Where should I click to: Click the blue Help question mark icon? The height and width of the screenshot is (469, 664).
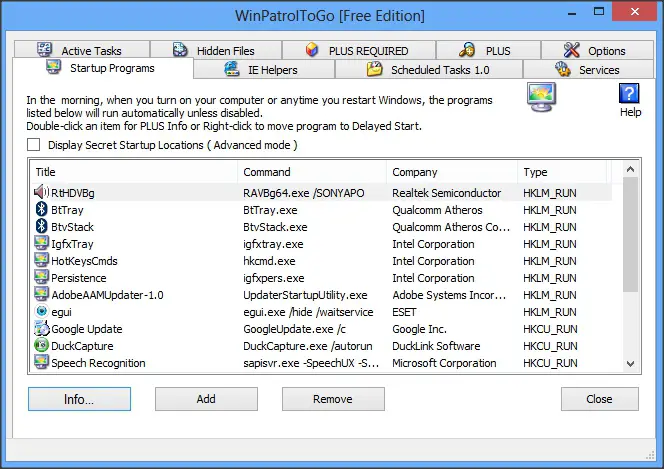(x=629, y=93)
